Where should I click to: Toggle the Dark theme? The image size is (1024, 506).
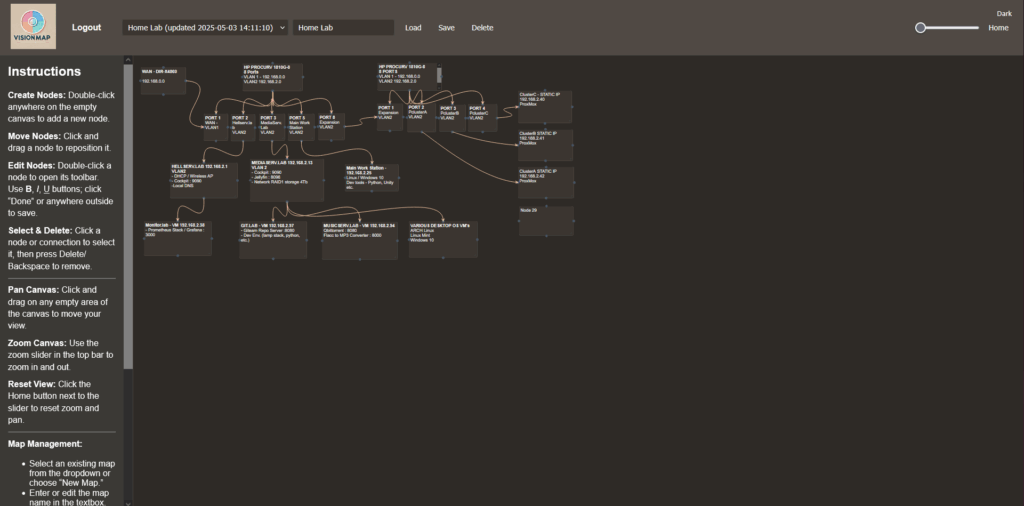pos(1004,14)
